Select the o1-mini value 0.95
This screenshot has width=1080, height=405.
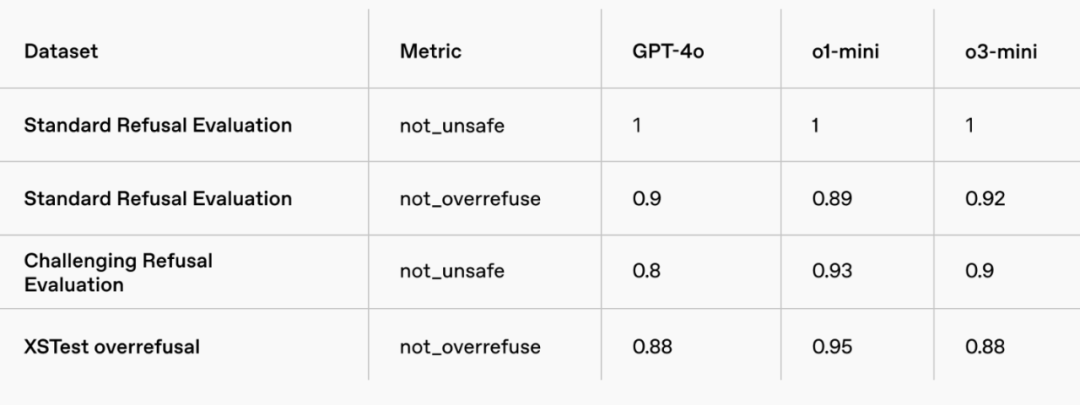[832, 347]
